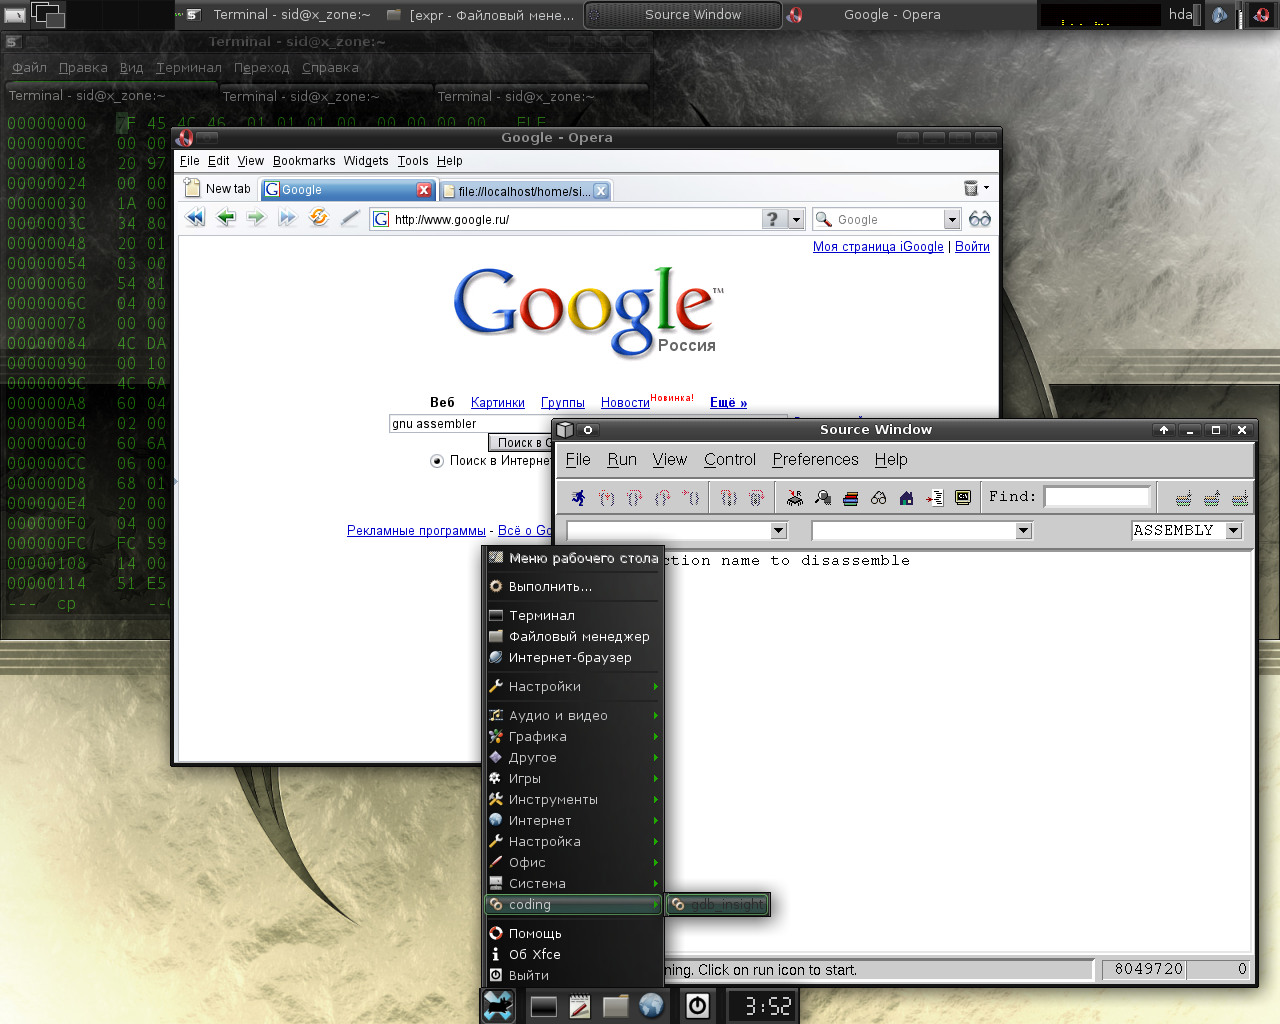This screenshot has height=1024, width=1280.
Task: Click the 'Рекламные программы' link
Action: [x=416, y=531]
